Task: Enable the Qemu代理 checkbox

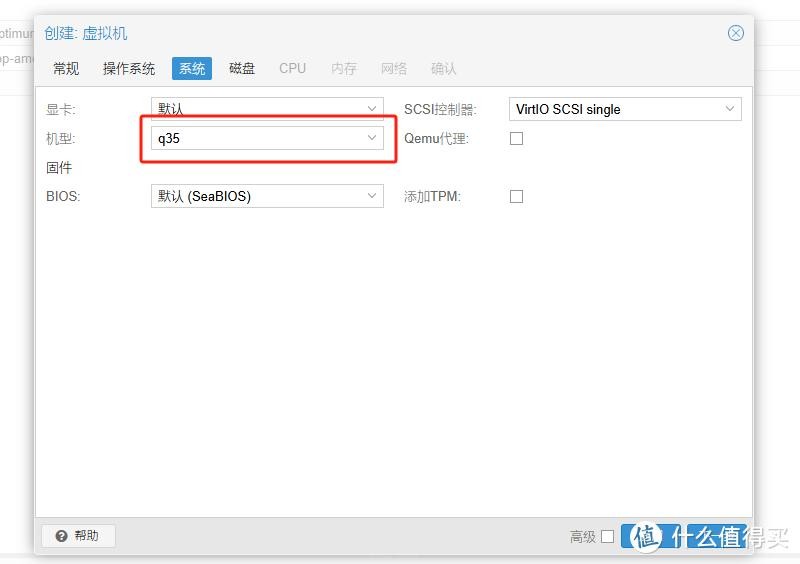Action: click(516, 139)
